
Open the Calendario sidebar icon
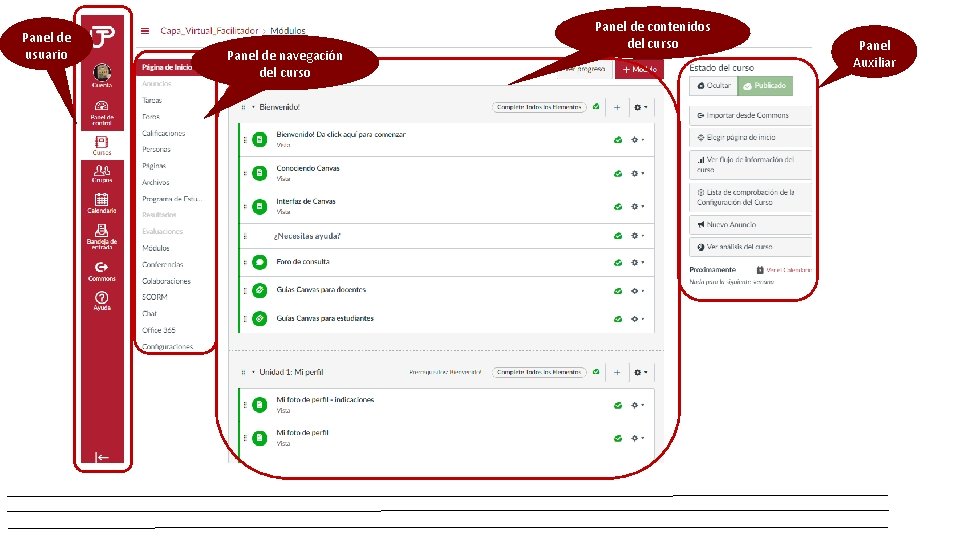point(102,199)
